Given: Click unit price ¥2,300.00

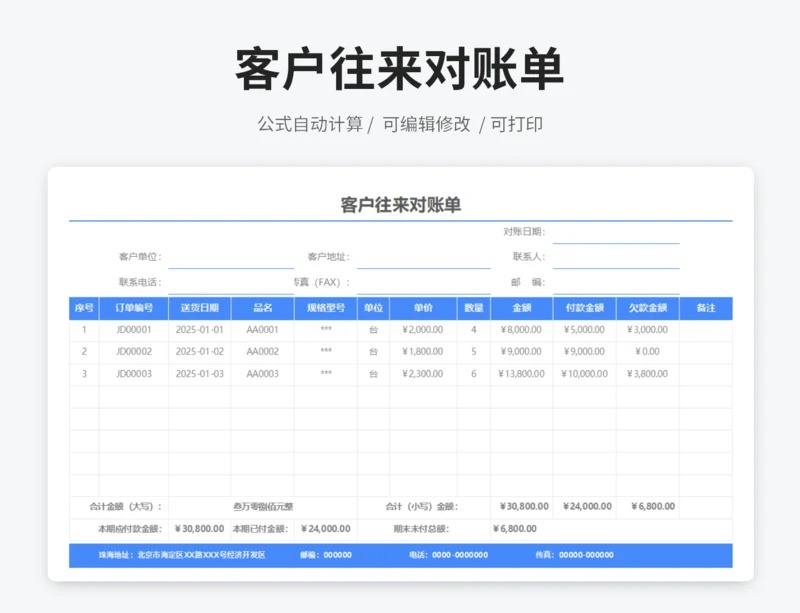Looking at the screenshot, I should click(423, 374).
